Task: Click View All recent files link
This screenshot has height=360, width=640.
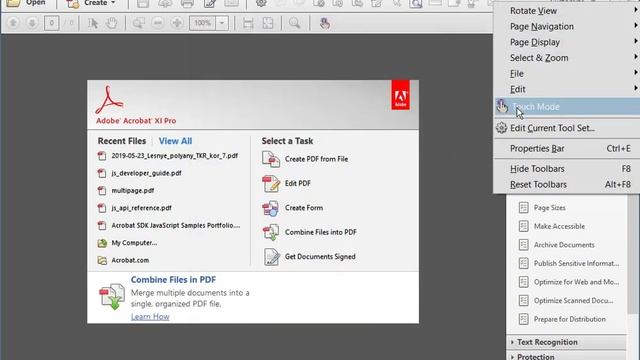Action: 175,141
